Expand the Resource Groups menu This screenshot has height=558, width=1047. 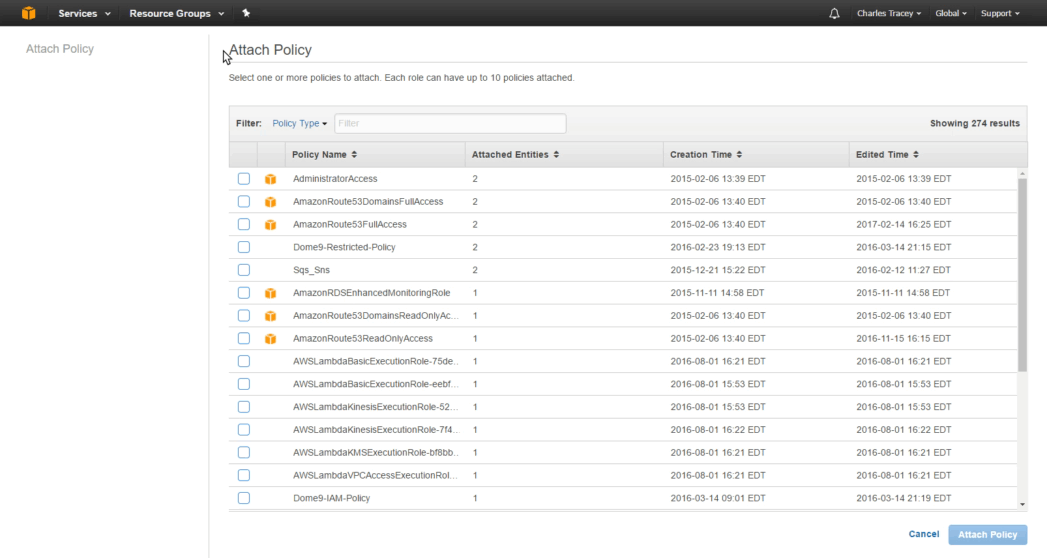176,13
